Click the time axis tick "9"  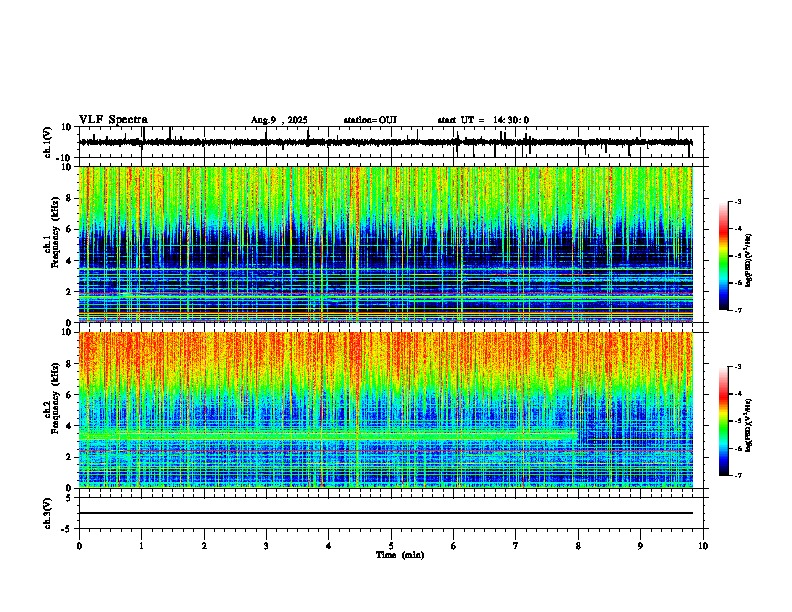click(640, 546)
